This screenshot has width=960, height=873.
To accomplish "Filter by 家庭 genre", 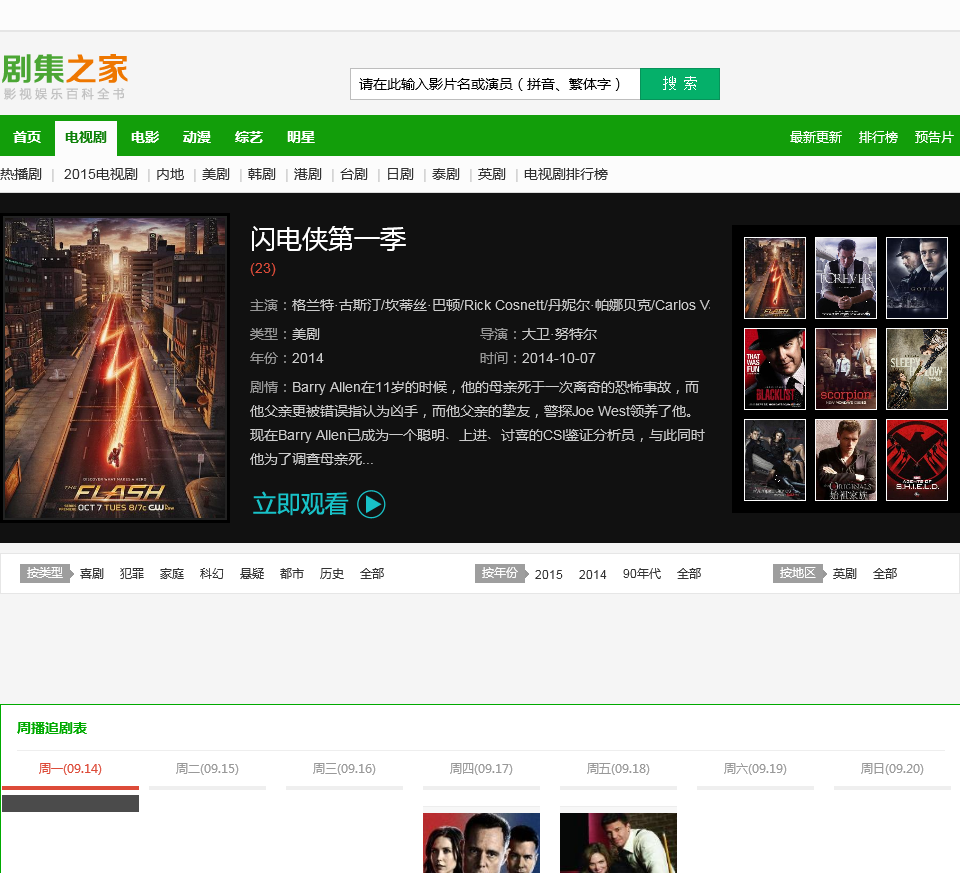I will coord(172,574).
